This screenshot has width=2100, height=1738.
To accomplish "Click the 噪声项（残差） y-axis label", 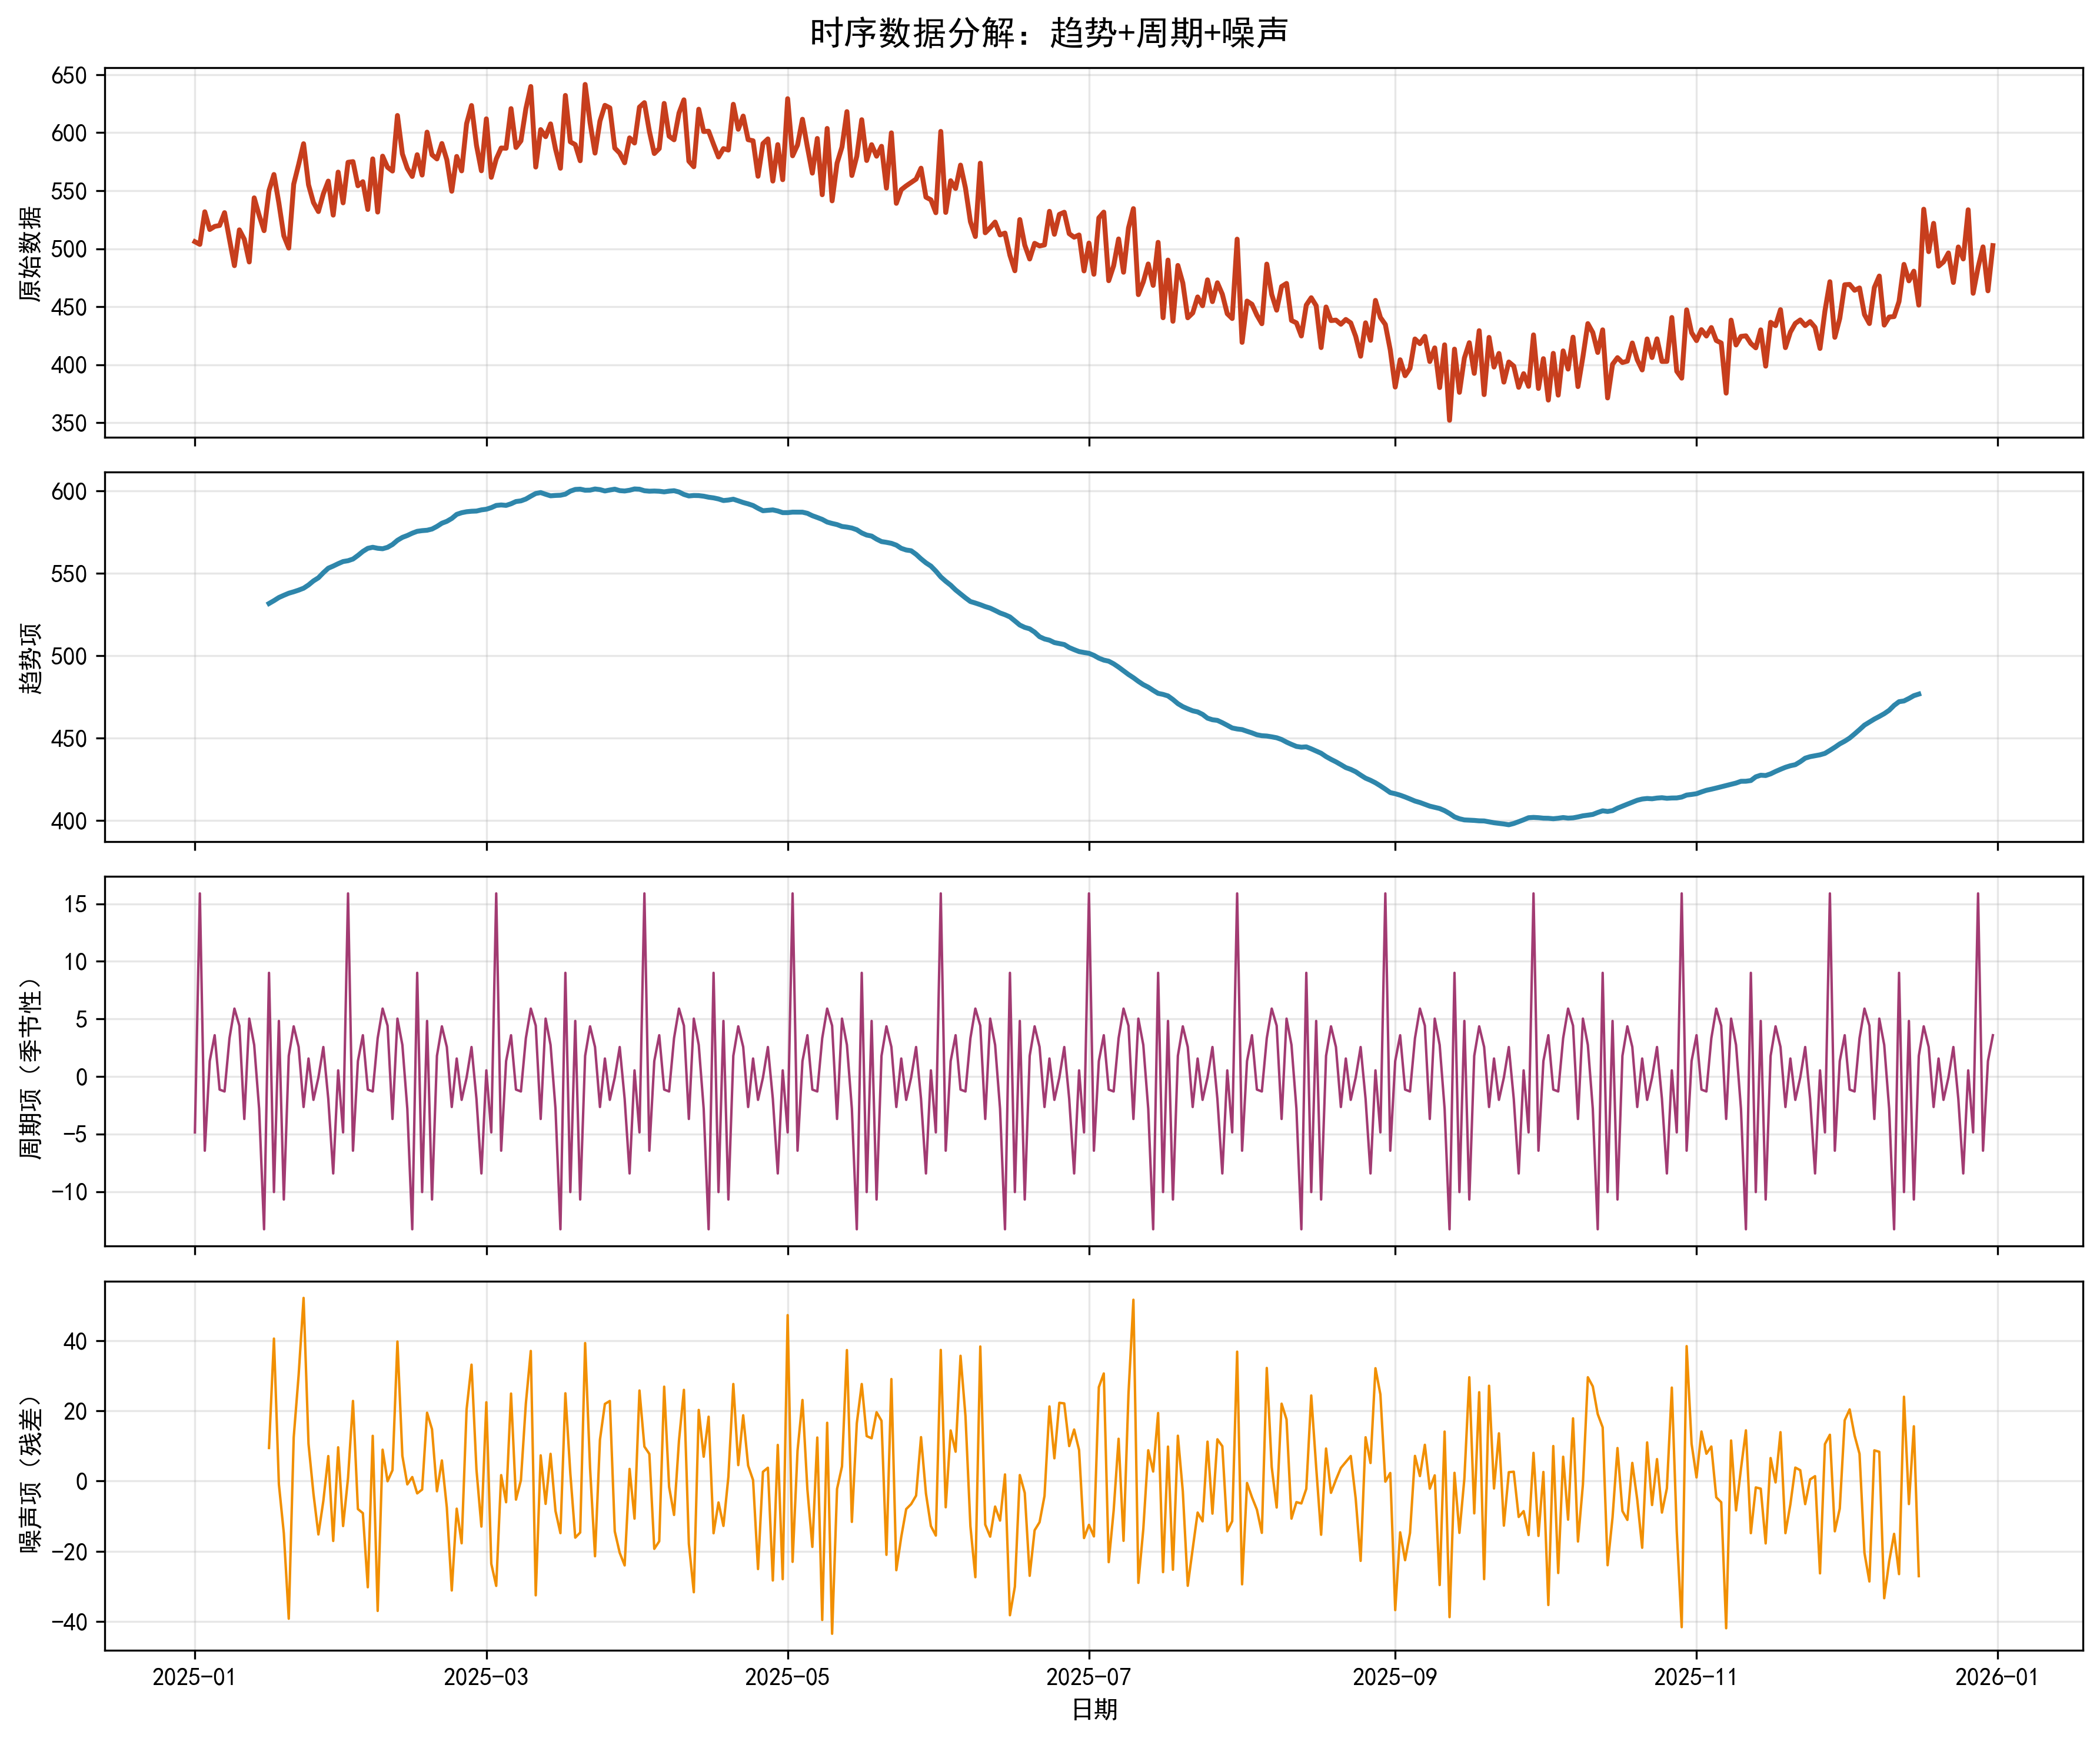I will point(31,1472).
